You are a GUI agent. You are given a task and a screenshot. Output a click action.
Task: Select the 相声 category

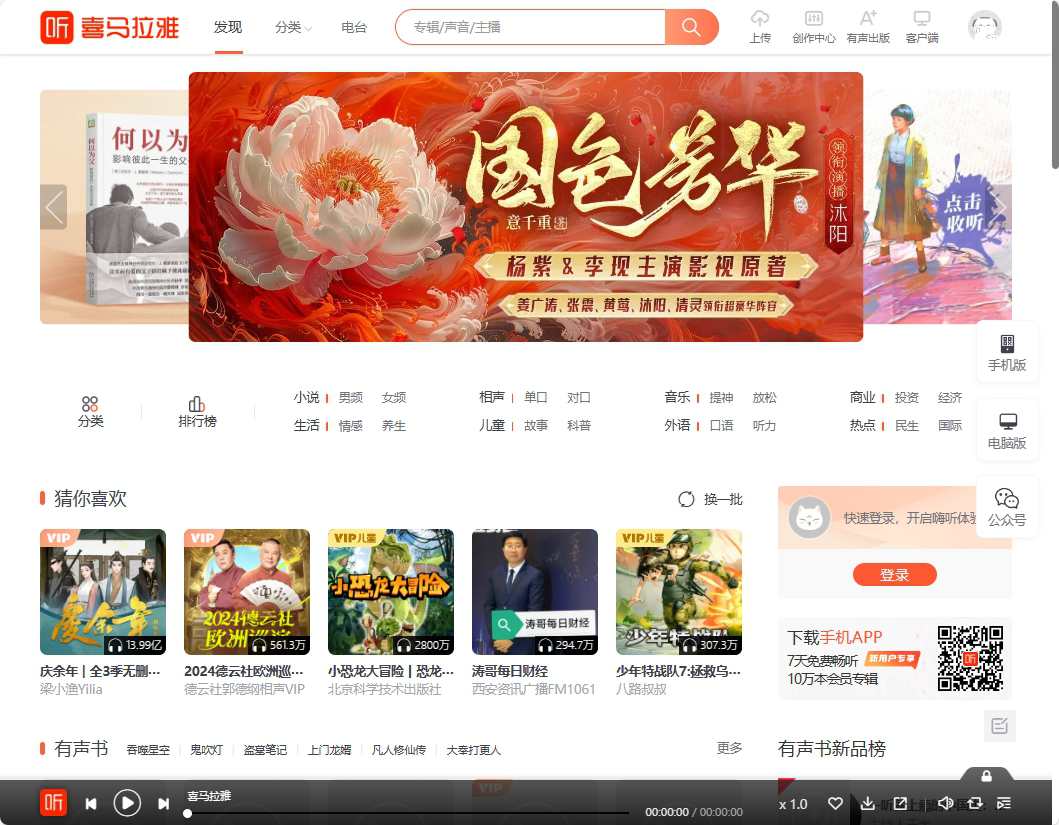coord(492,397)
